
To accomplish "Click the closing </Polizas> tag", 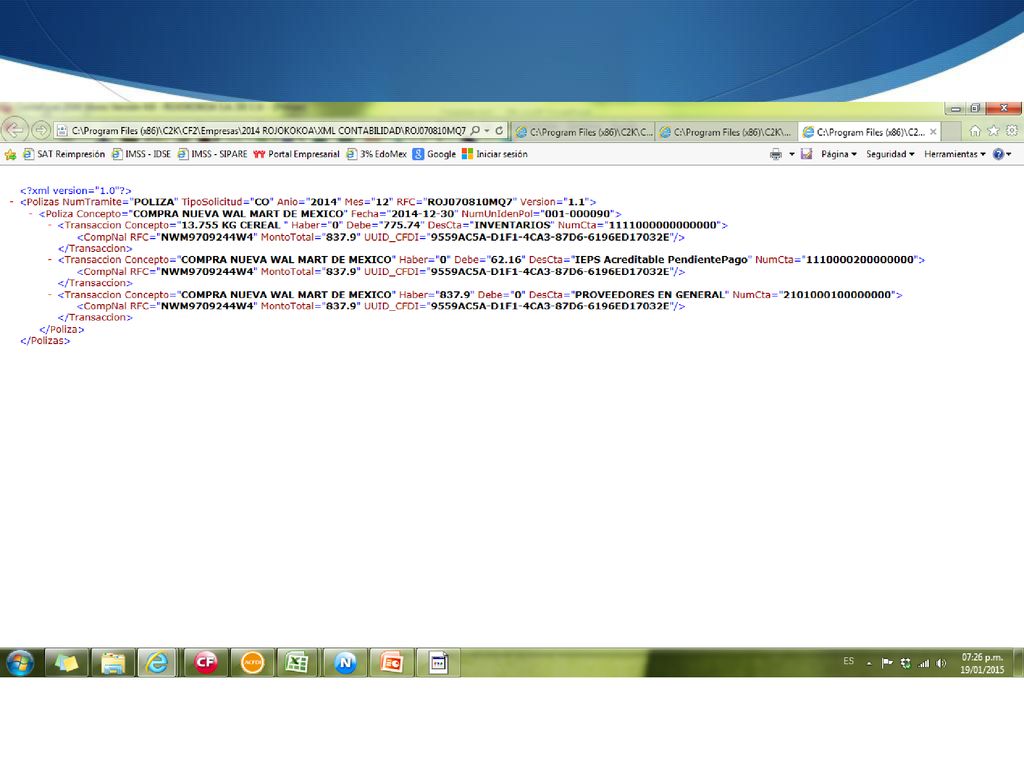I will tap(45, 341).
